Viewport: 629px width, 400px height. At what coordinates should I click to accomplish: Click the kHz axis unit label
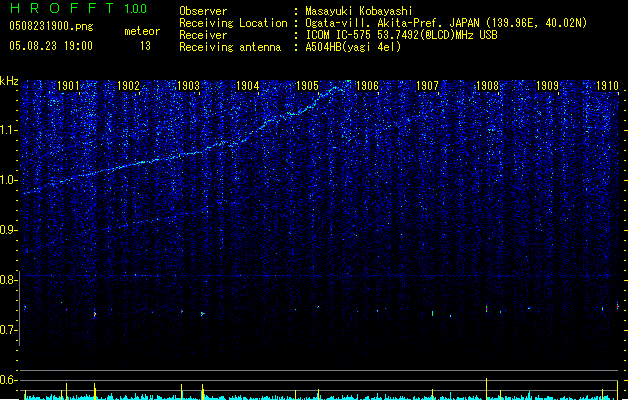click(9, 81)
